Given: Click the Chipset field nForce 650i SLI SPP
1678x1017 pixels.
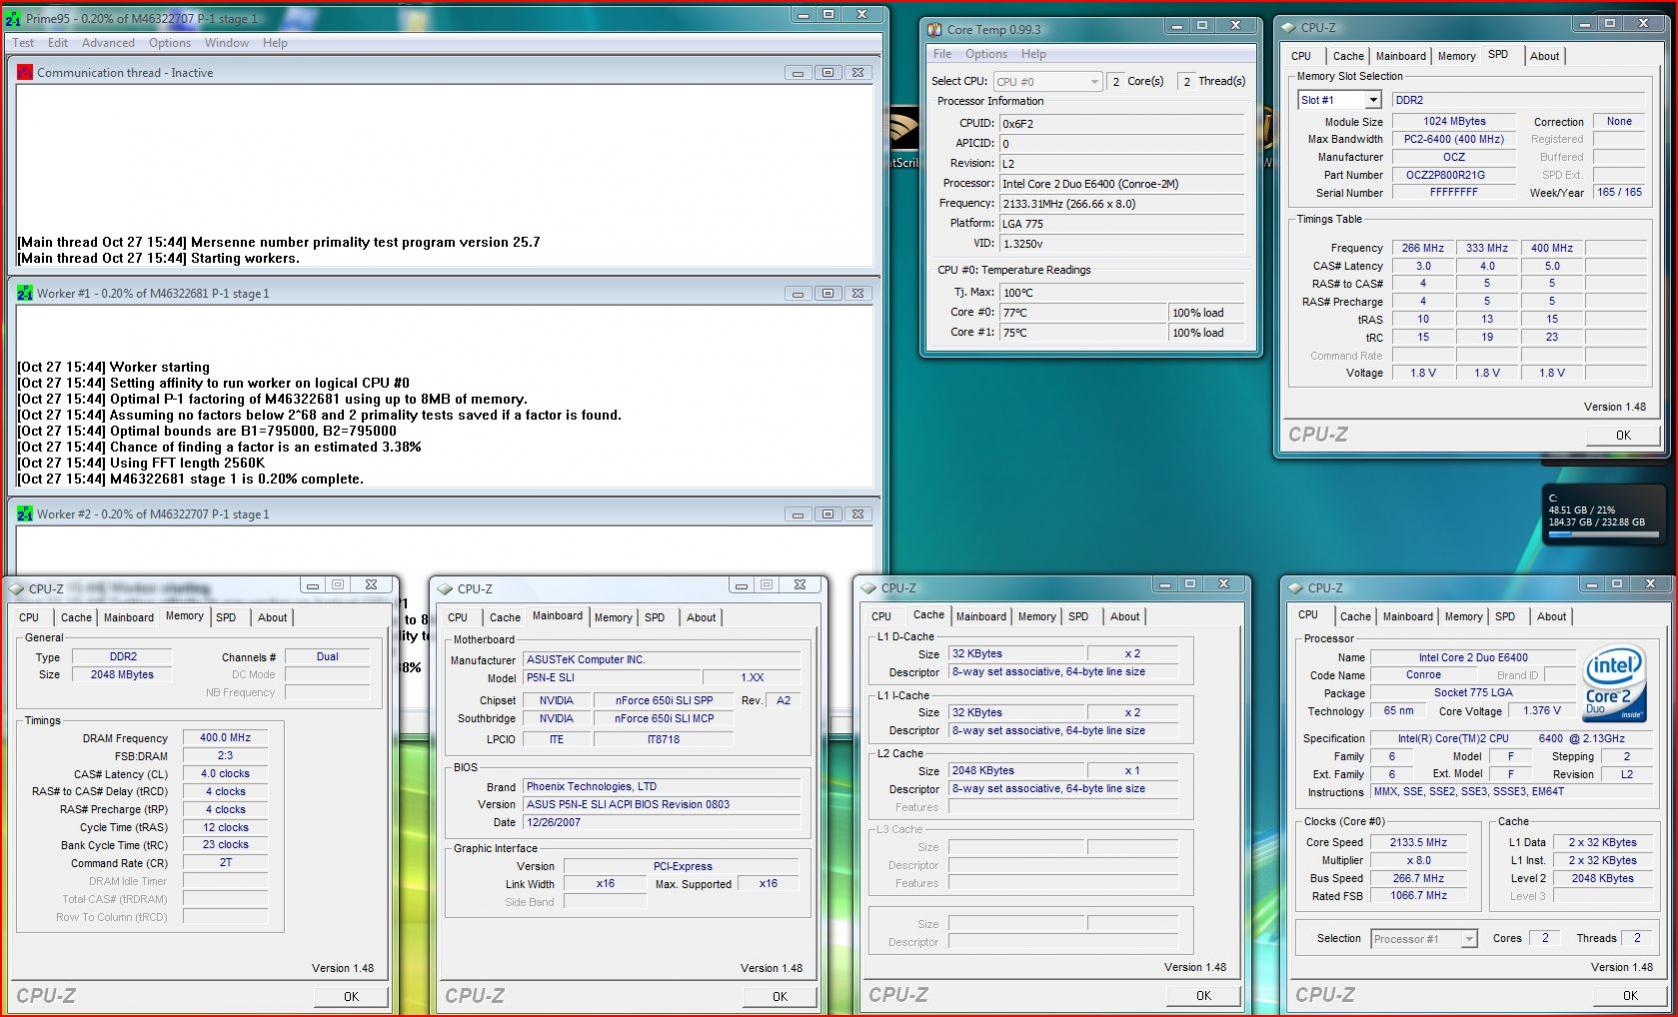Looking at the screenshot, I should pos(664,700).
